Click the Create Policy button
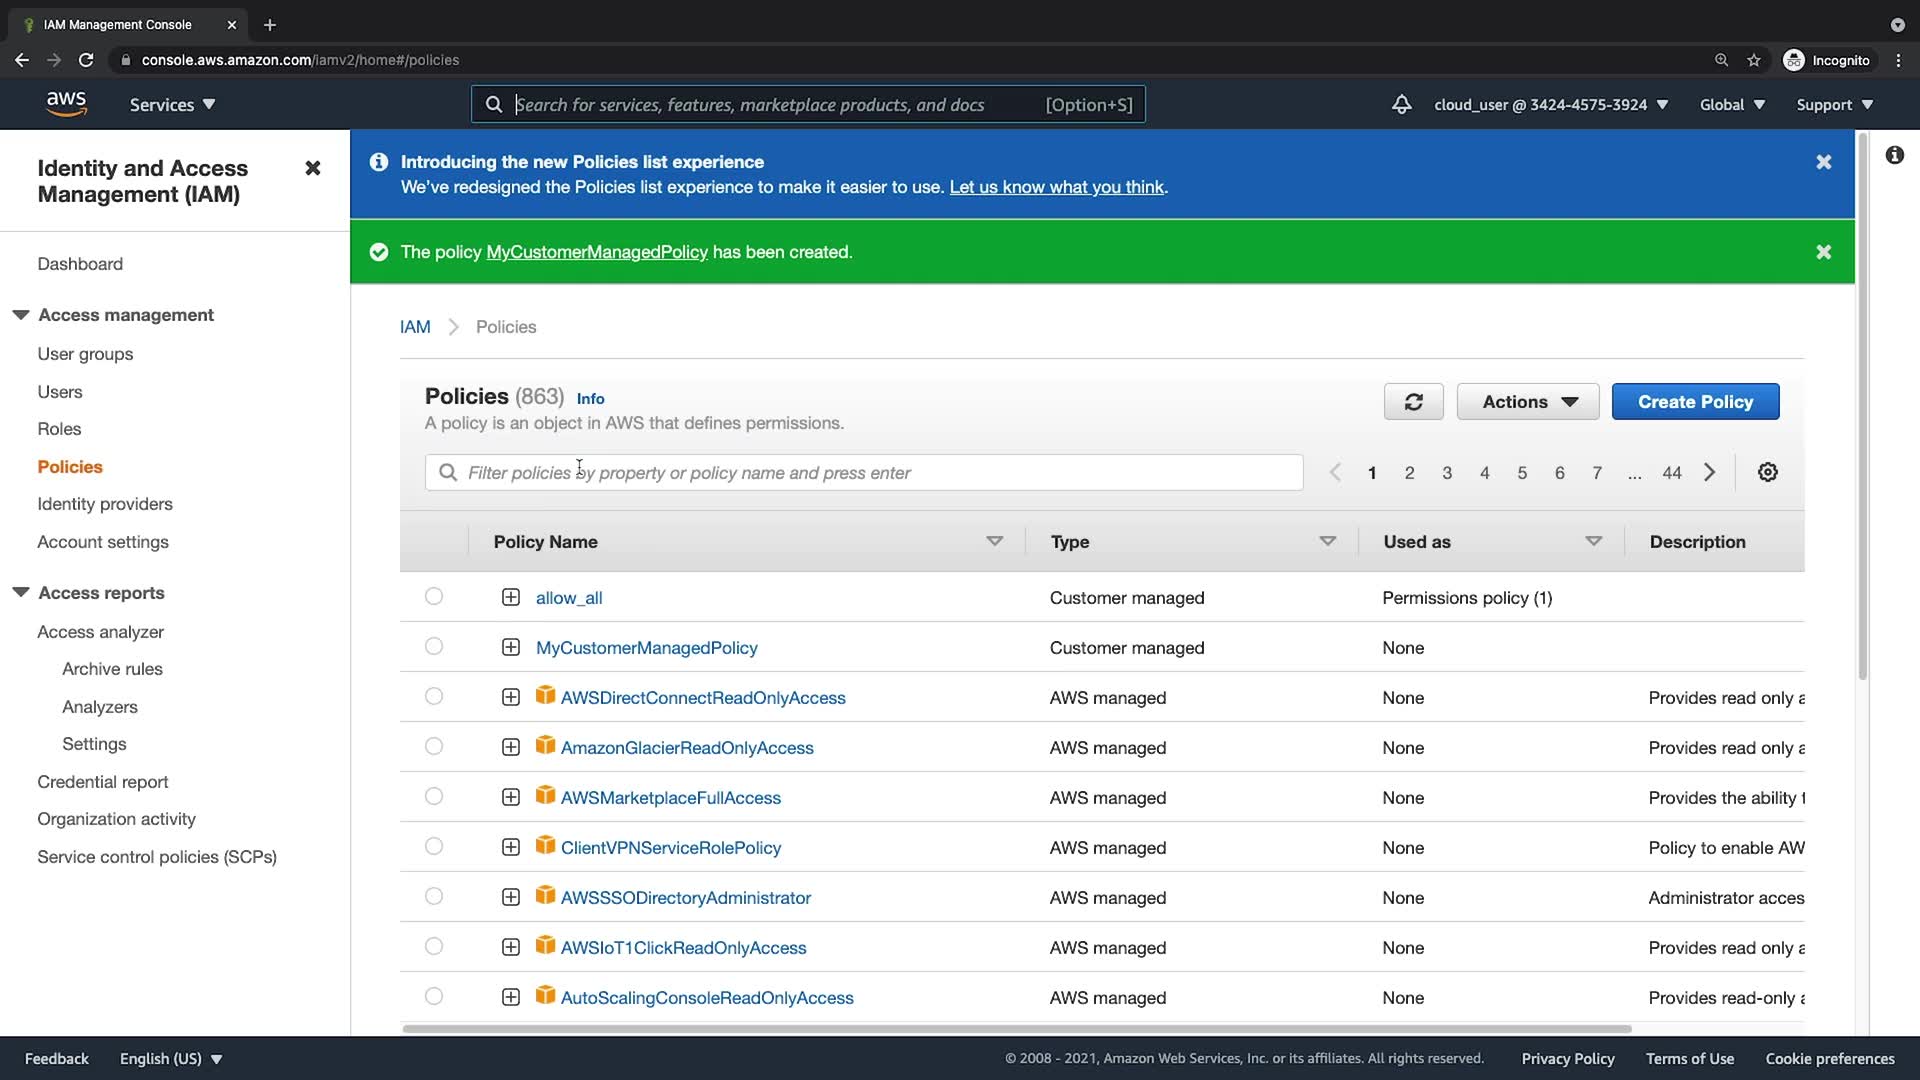The image size is (1920, 1080). click(1695, 402)
